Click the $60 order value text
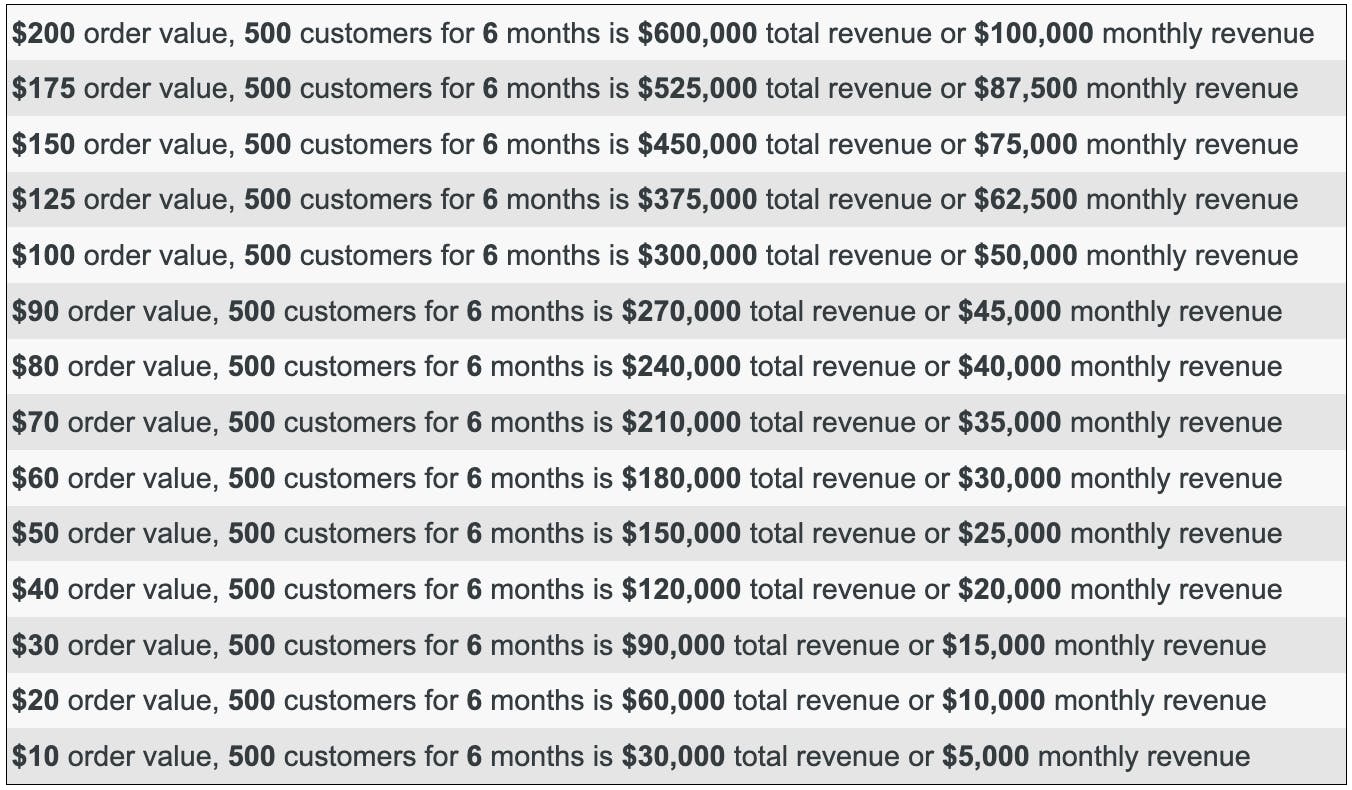The width and height of the screenshot is (1352, 790). click(35, 478)
